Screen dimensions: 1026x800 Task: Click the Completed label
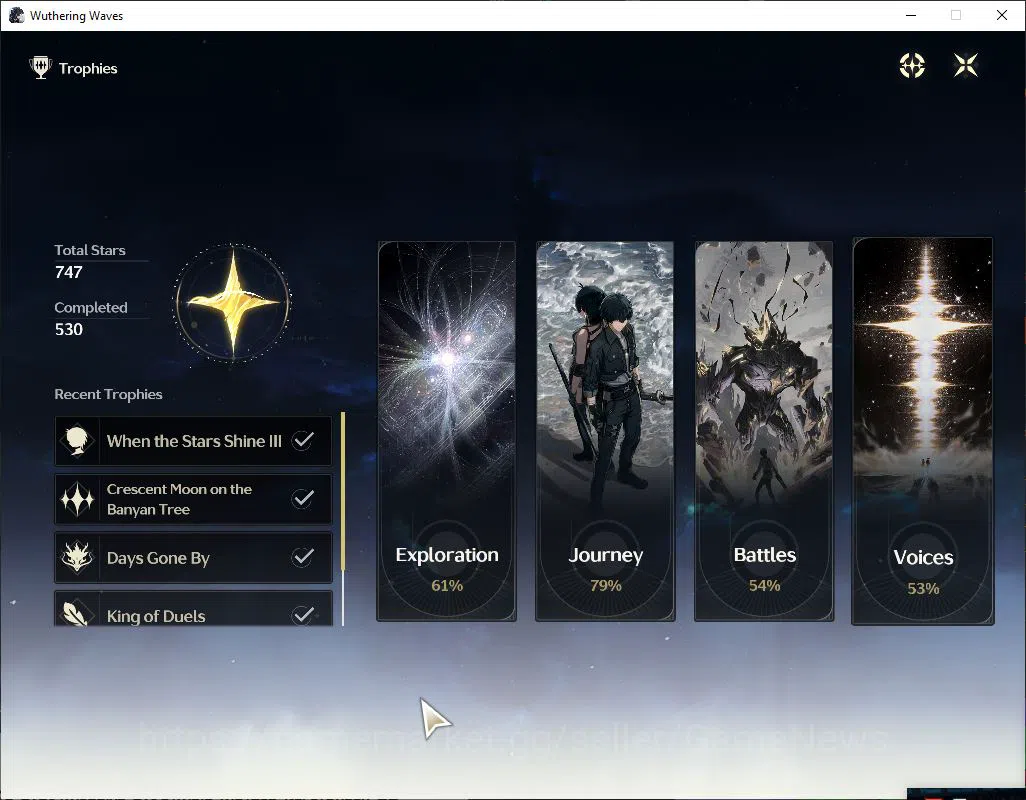point(91,307)
